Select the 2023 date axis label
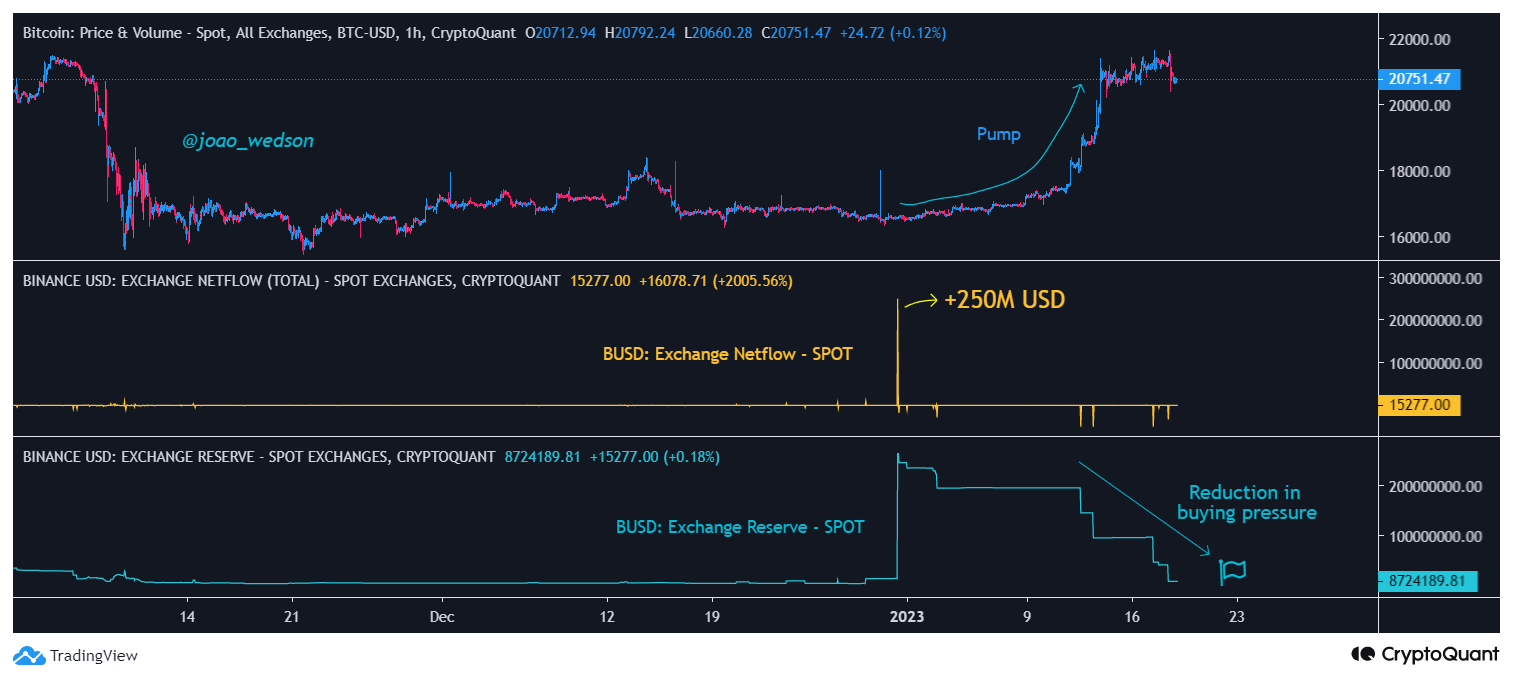Image resolution: width=1513 pixels, height=677 pixels. tap(908, 617)
